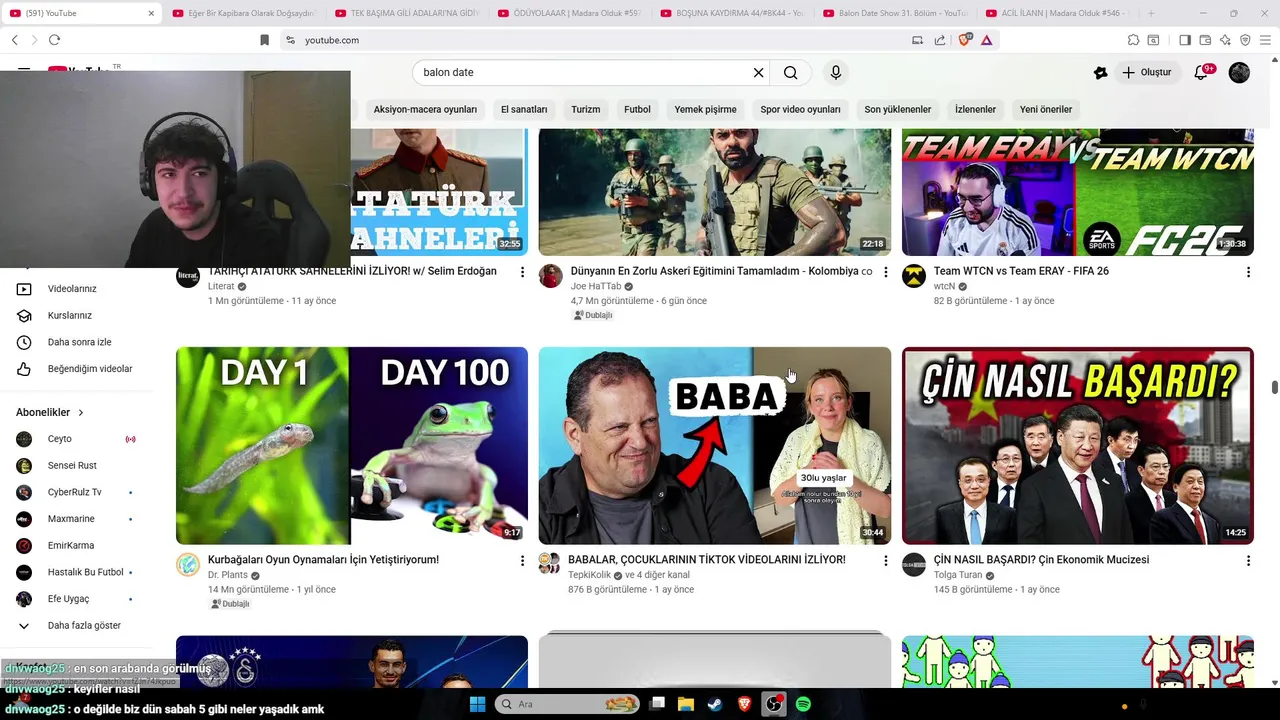Click the black star icon beside Oluştur
1280x720 pixels.
pyautogui.click(x=1101, y=72)
